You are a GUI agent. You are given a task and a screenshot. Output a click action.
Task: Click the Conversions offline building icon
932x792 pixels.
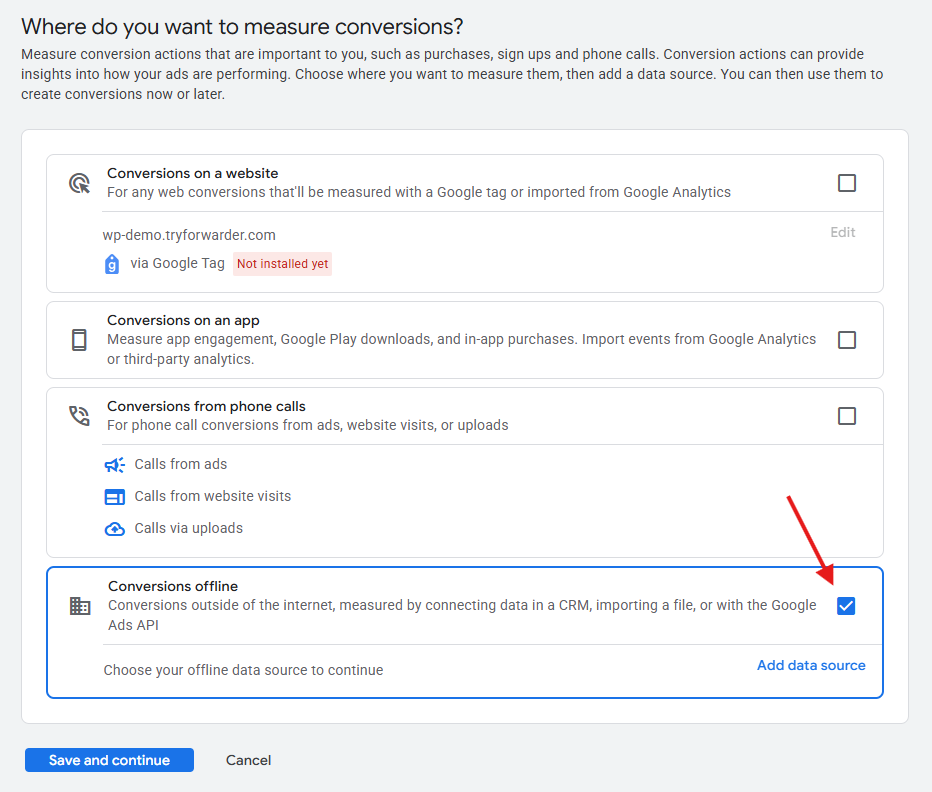click(x=80, y=606)
